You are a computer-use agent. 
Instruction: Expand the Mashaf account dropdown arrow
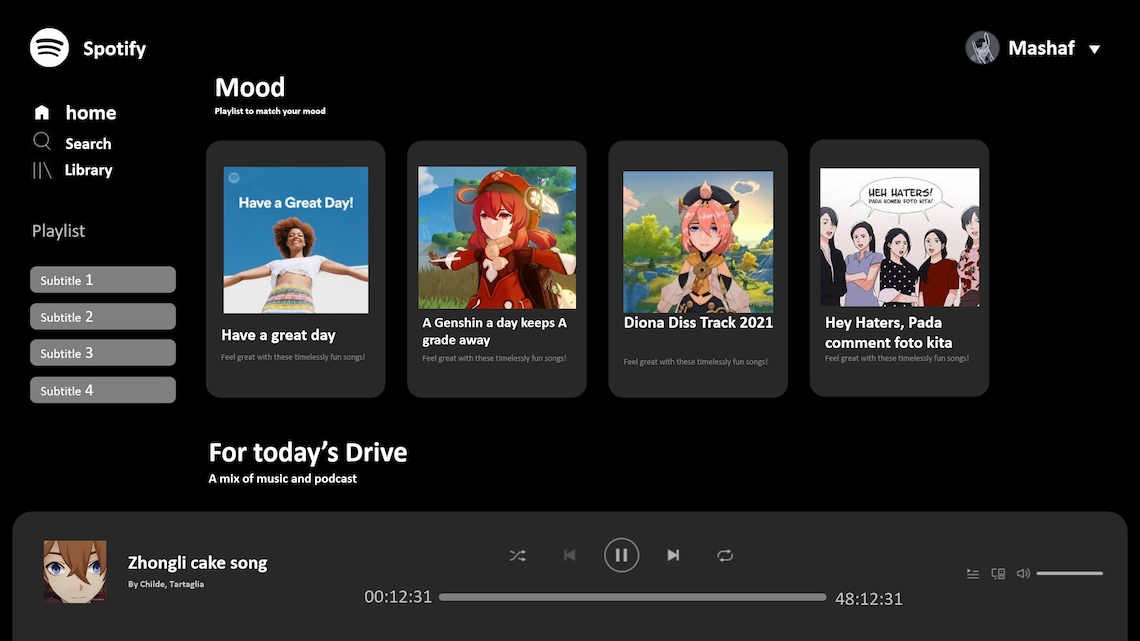pos(1094,49)
